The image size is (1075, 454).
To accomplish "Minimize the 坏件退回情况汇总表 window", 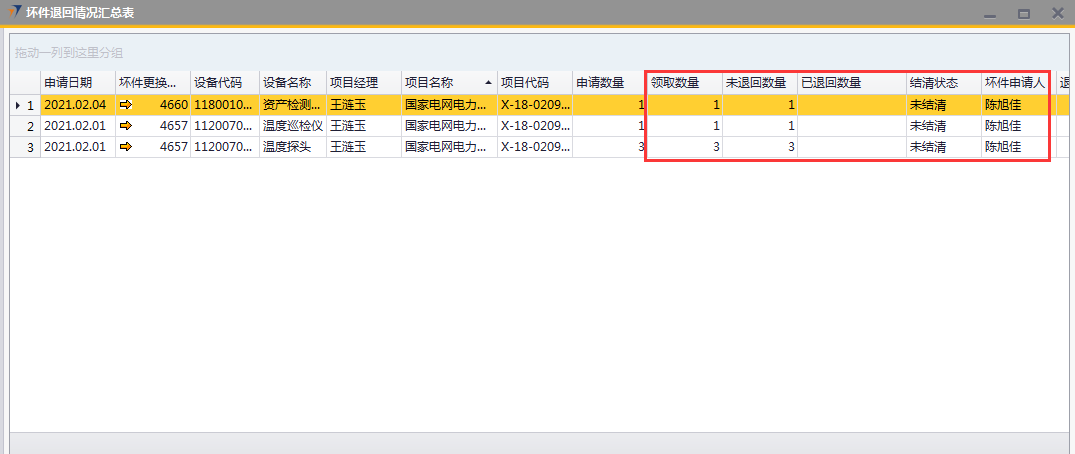I will [989, 13].
